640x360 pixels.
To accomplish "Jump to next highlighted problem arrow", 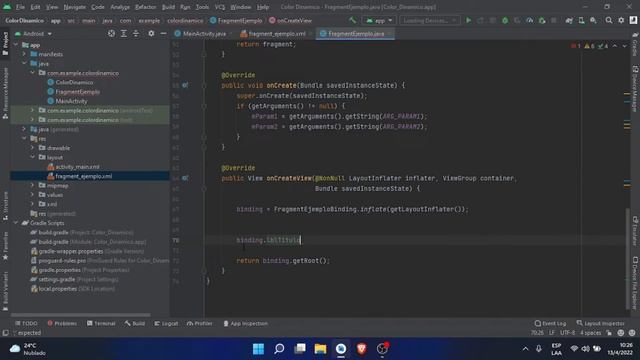I will pos(624,46).
